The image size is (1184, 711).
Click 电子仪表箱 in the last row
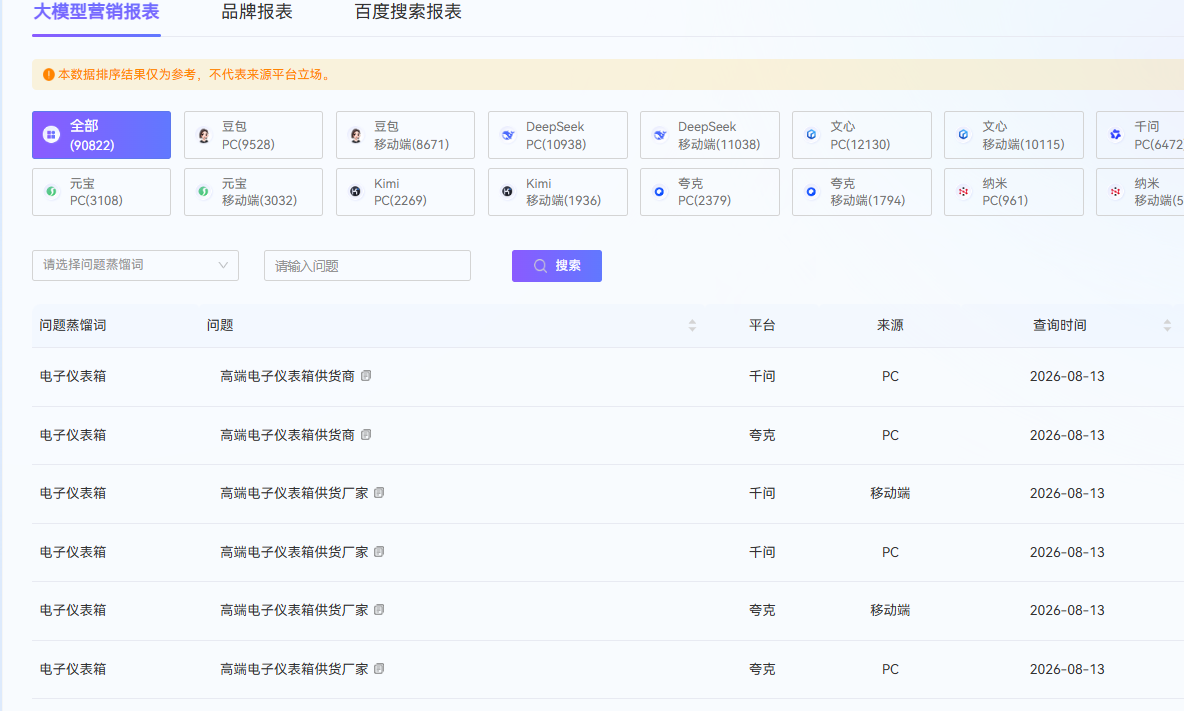72,669
